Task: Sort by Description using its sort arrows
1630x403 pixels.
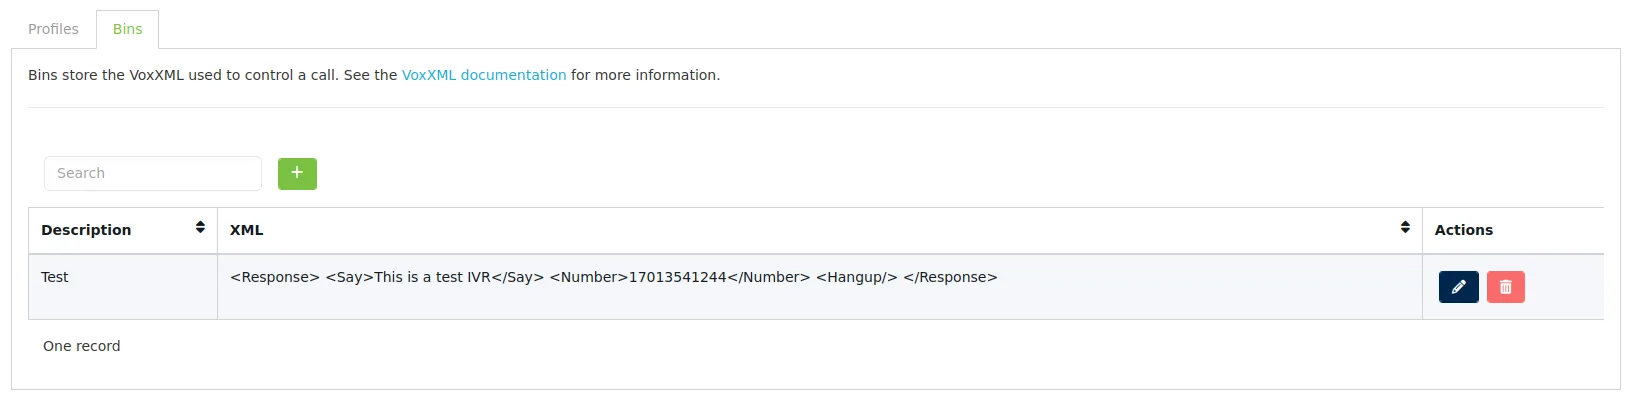Action: pos(200,228)
